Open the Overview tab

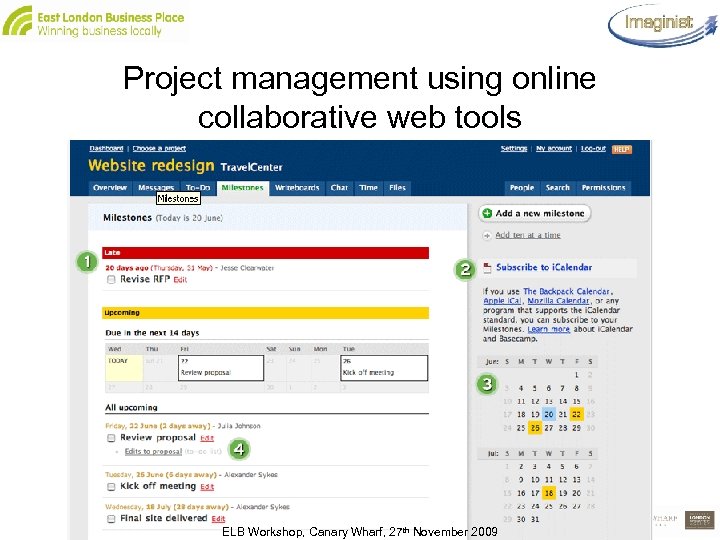tap(110, 187)
